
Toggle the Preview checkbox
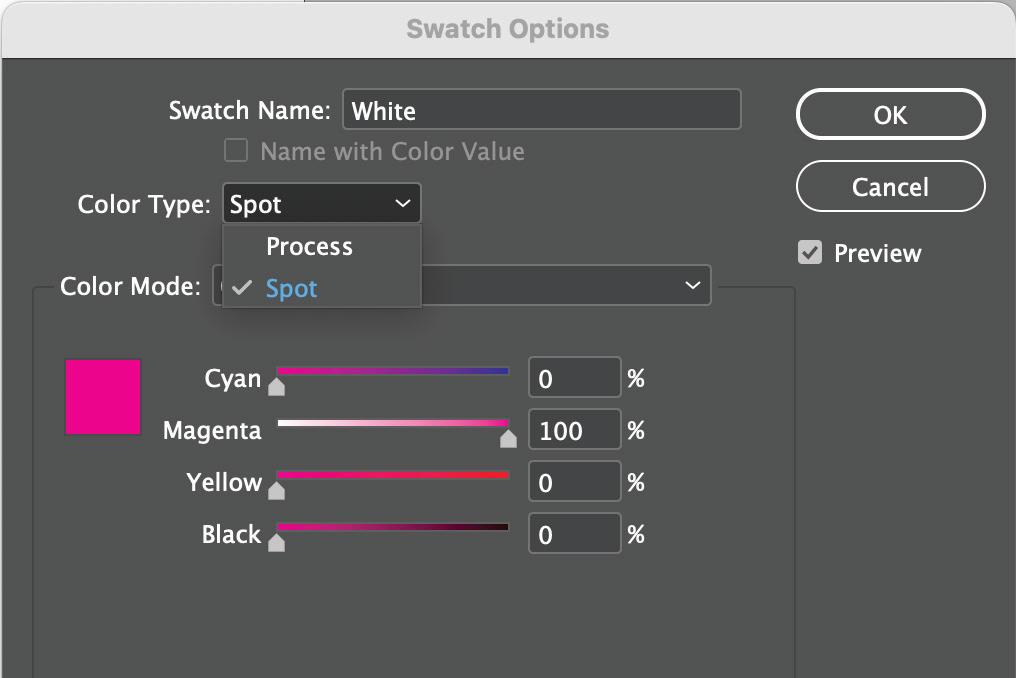click(x=810, y=253)
